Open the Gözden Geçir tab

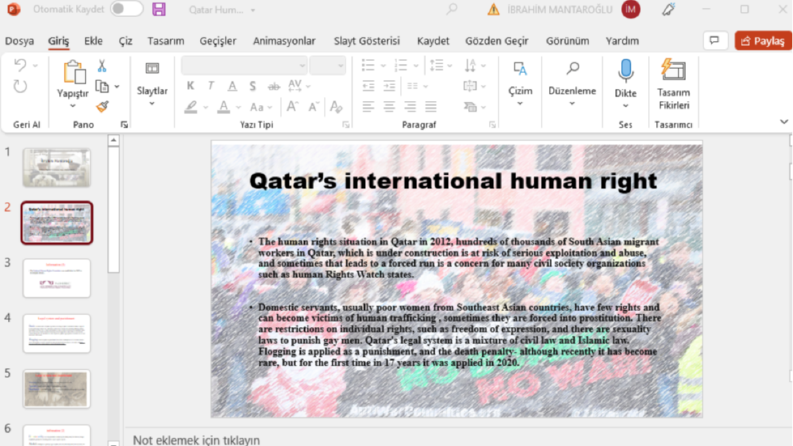pos(497,41)
